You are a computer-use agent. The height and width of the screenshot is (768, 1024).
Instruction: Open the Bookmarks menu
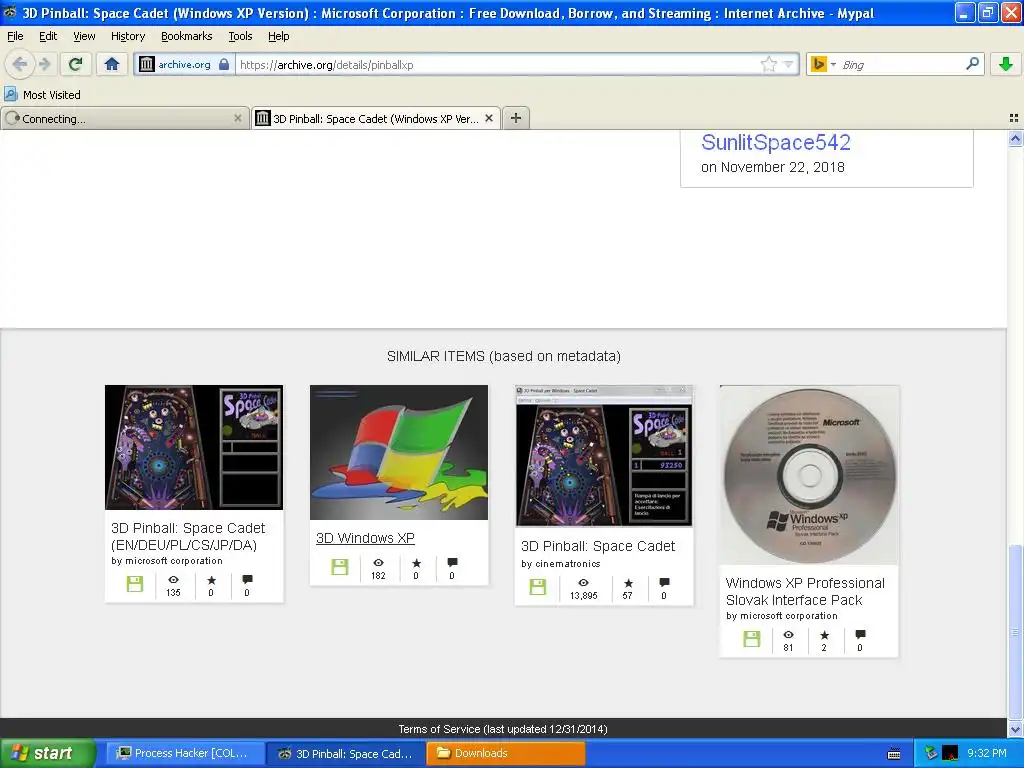(186, 36)
